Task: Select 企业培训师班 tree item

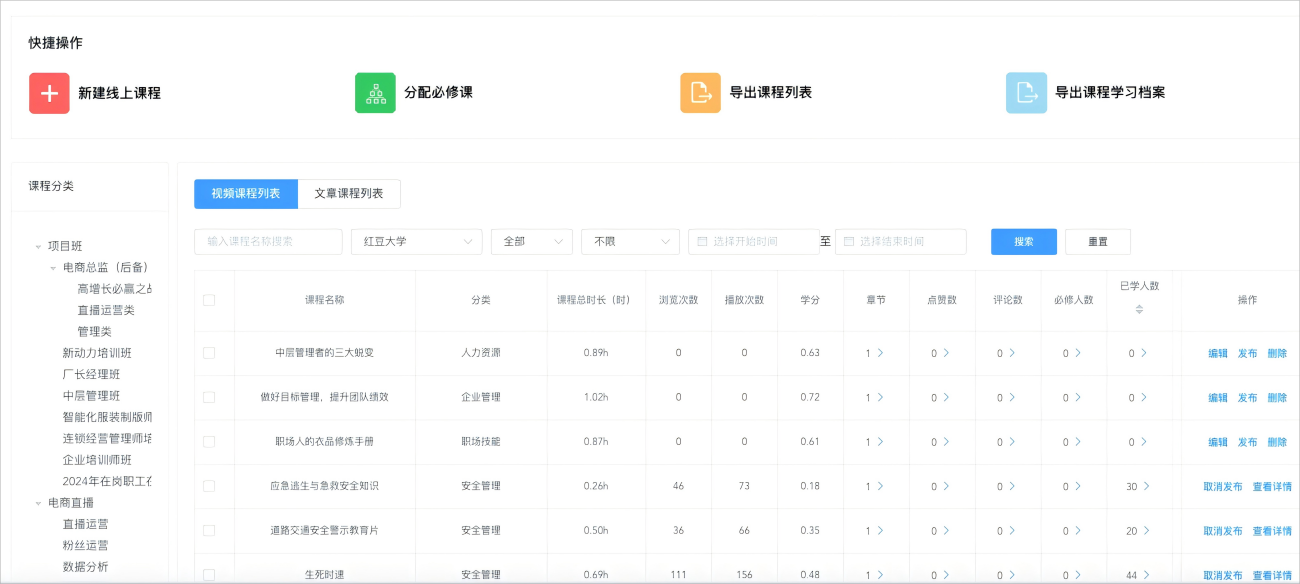Action: tap(97, 460)
